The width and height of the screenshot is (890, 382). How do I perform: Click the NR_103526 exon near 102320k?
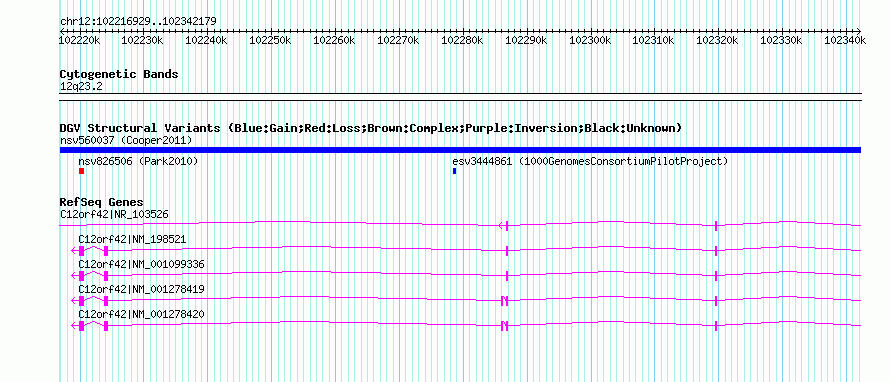[x=716, y=225]
